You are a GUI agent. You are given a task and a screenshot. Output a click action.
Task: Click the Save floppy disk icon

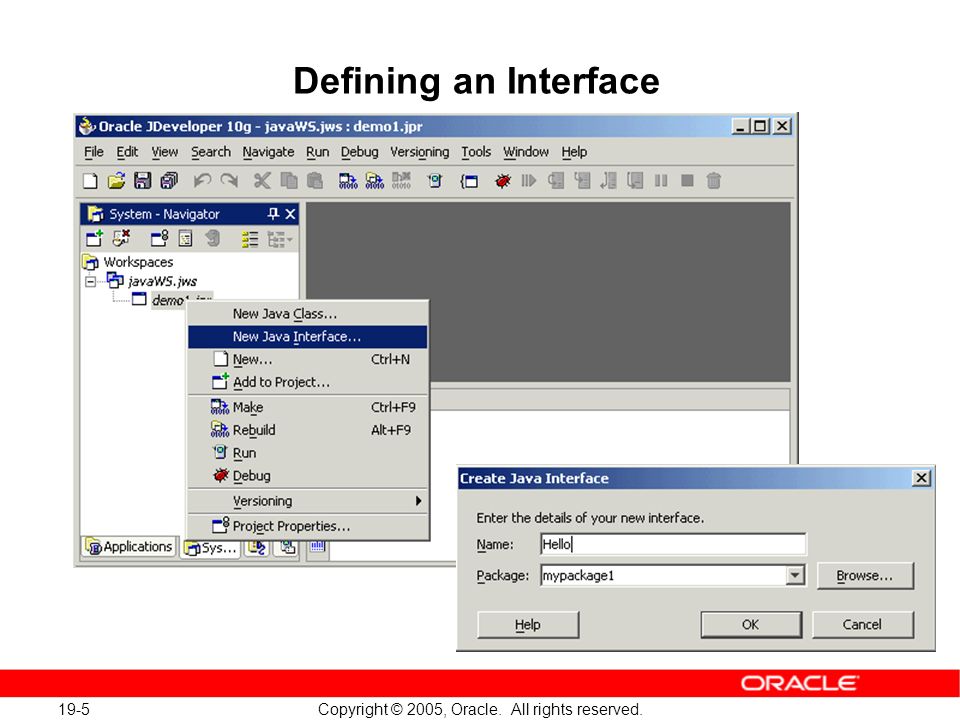[143, 181]
